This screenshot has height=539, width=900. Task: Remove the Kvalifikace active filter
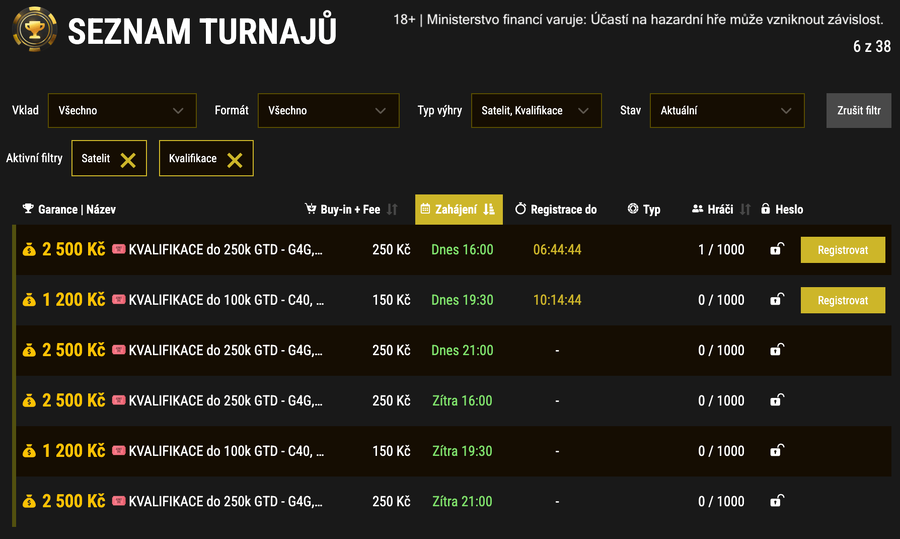[235, 160]
